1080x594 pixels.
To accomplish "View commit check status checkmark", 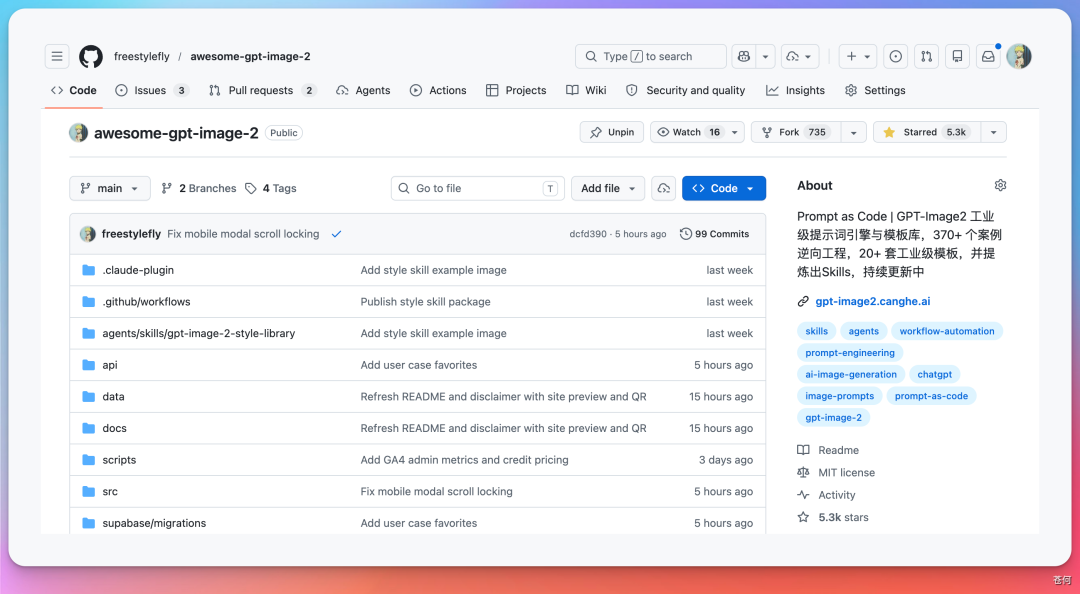I will tap(336, 234).
